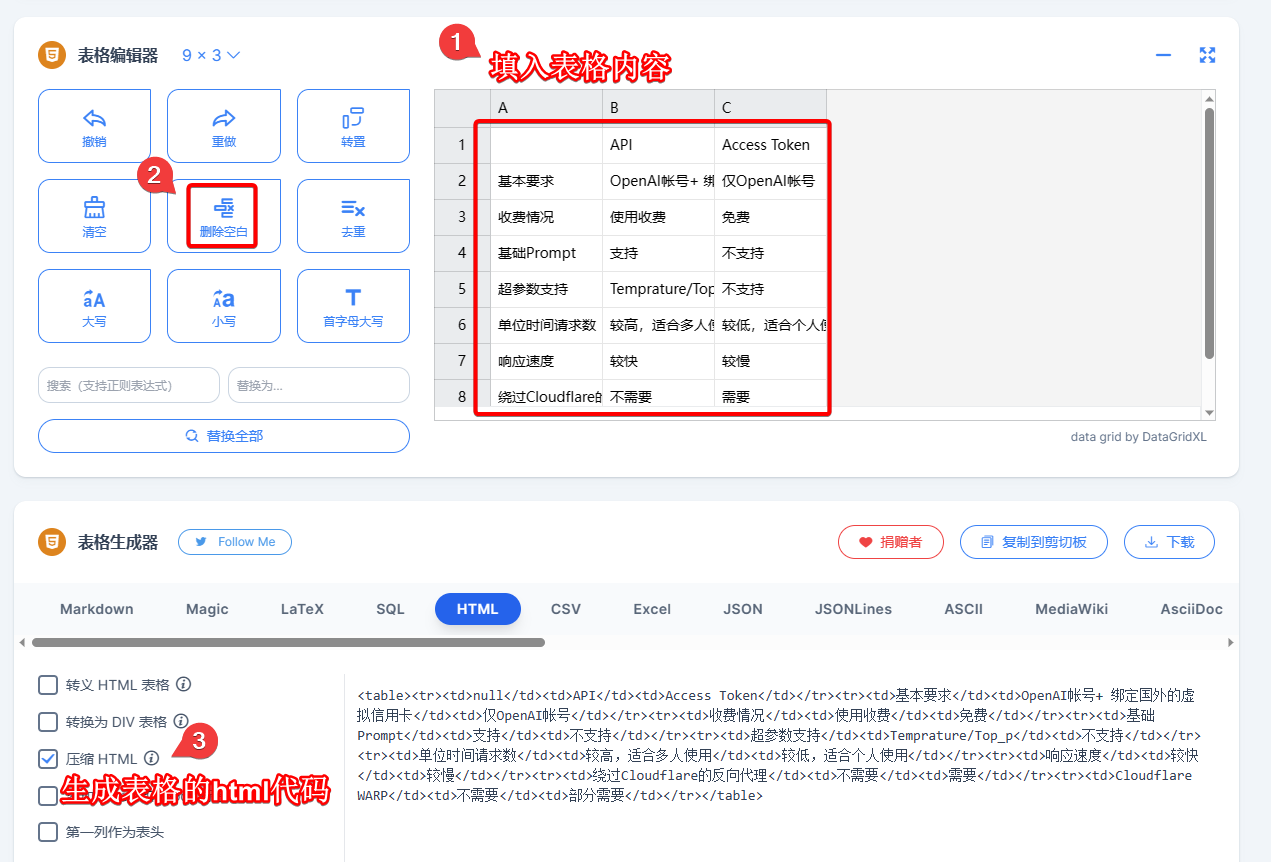Click the cell containing 基础Prompt
Screen dimensions: 1271x862
tap(546, 253)
